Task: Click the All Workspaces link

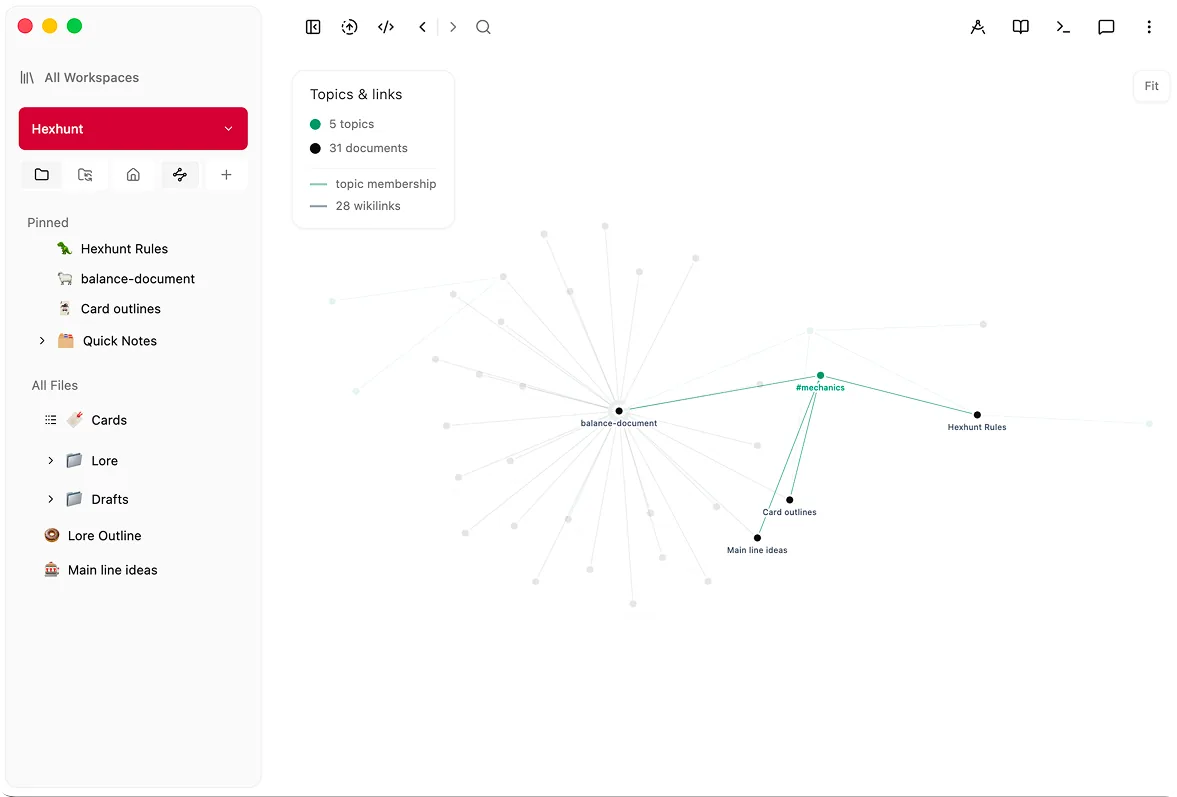Action: tap(92, 77)
